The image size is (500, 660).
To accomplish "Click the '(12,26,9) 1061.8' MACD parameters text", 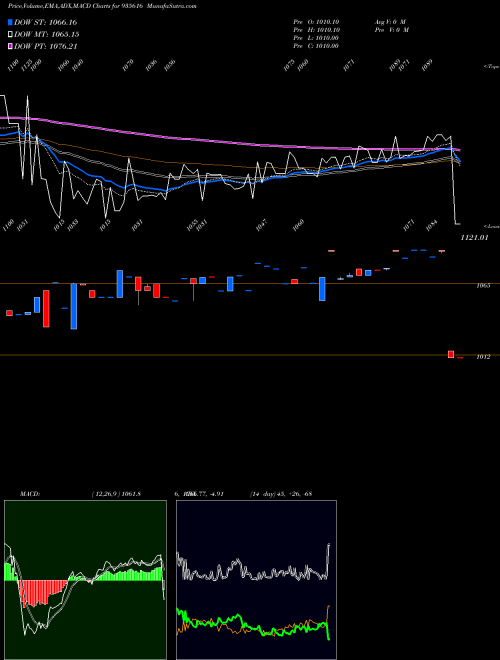I will click(x=116, y=493).
